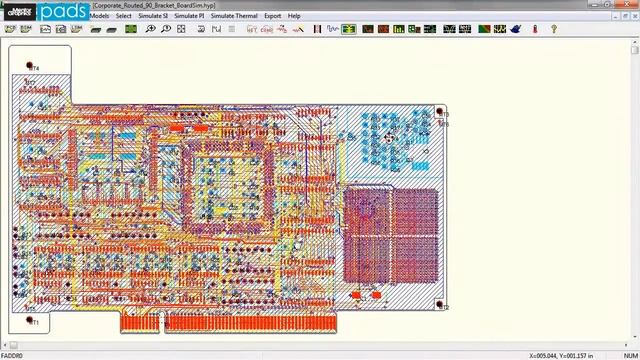Click the image file toolbar icon
This screenshot has width=640, height=360.
point(61,29)
